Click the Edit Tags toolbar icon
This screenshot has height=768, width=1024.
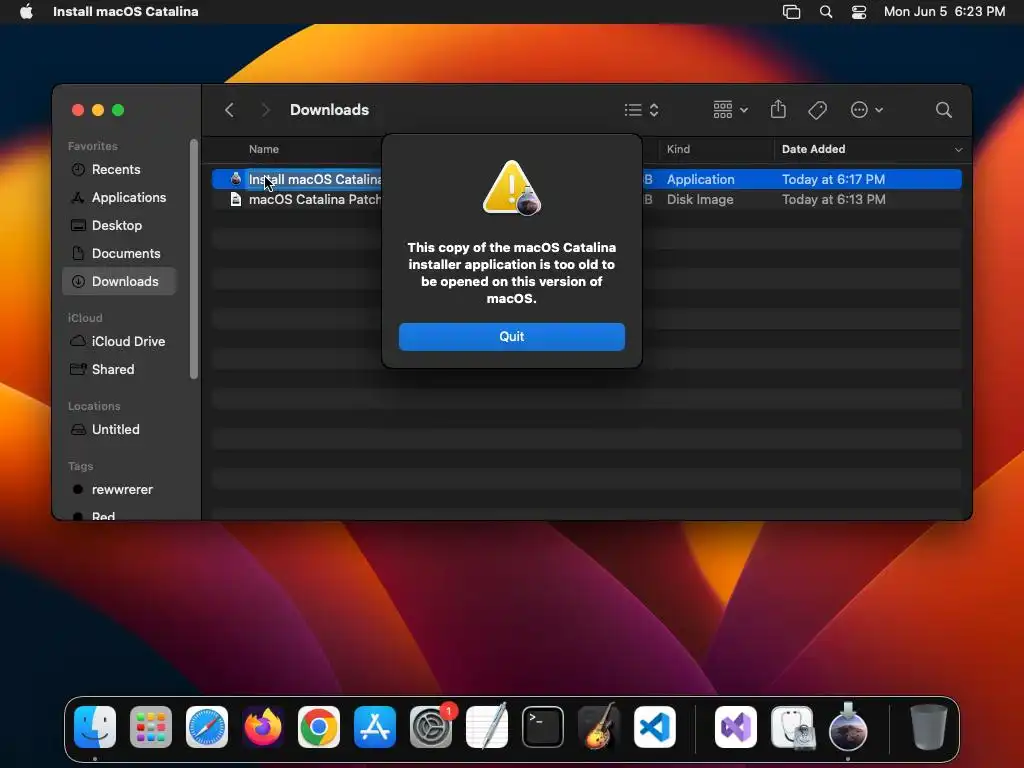click(817, 110)
